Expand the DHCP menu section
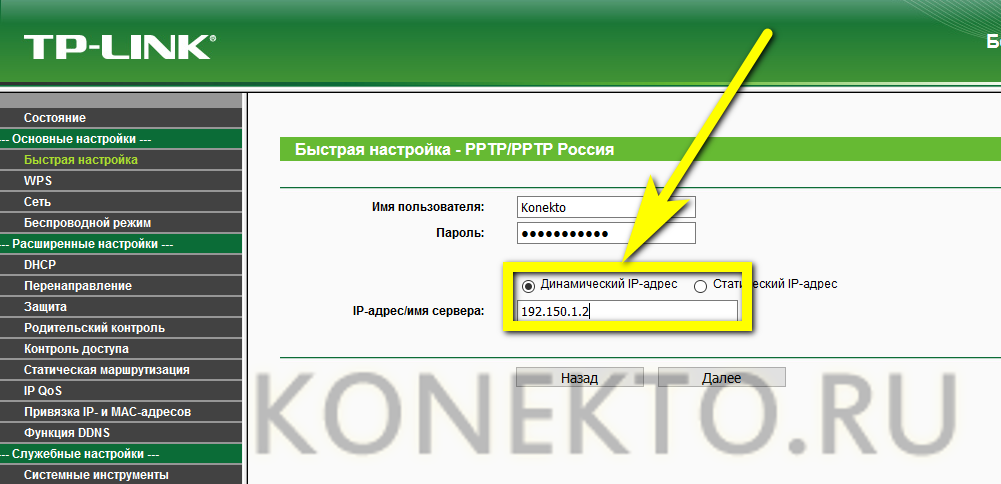Image resolution: width=1001 pixels, height=484 pixels. coord(121,264)
